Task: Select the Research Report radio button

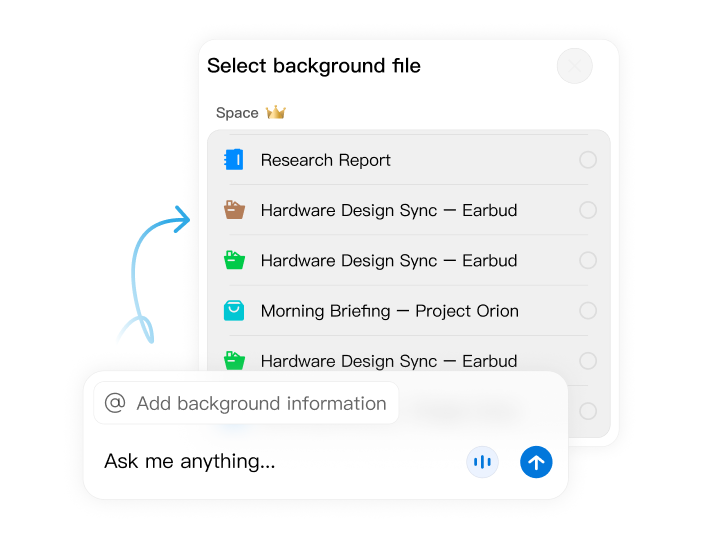Action: click(588, 160)
